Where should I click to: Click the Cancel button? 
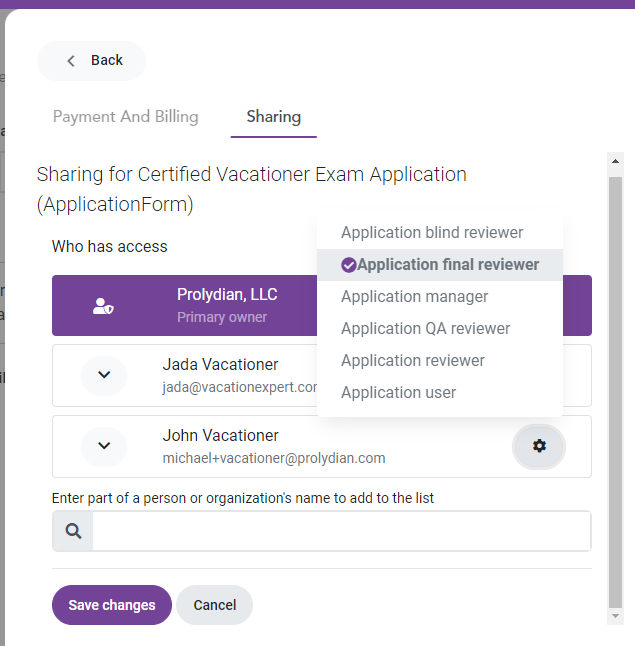coord(215,605)
